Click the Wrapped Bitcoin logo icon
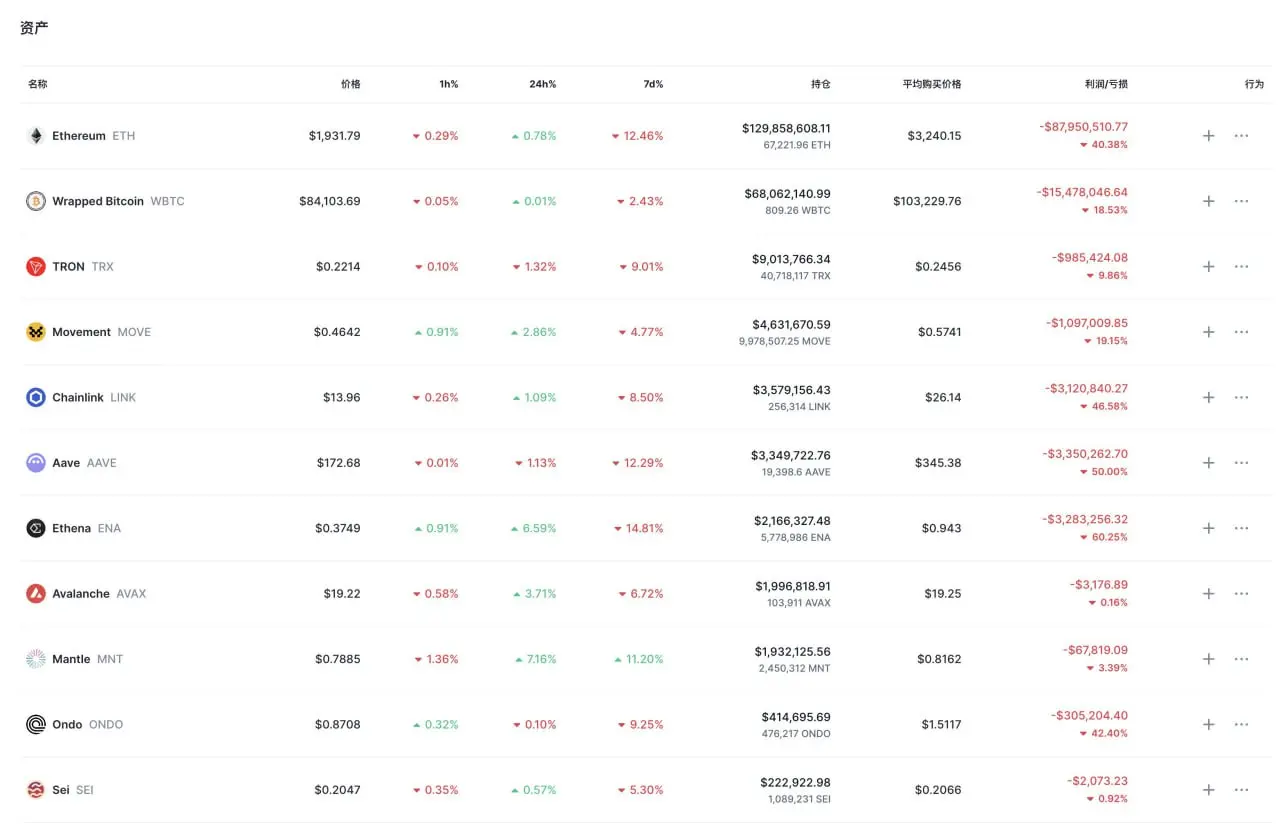 (x=36, y=201)
